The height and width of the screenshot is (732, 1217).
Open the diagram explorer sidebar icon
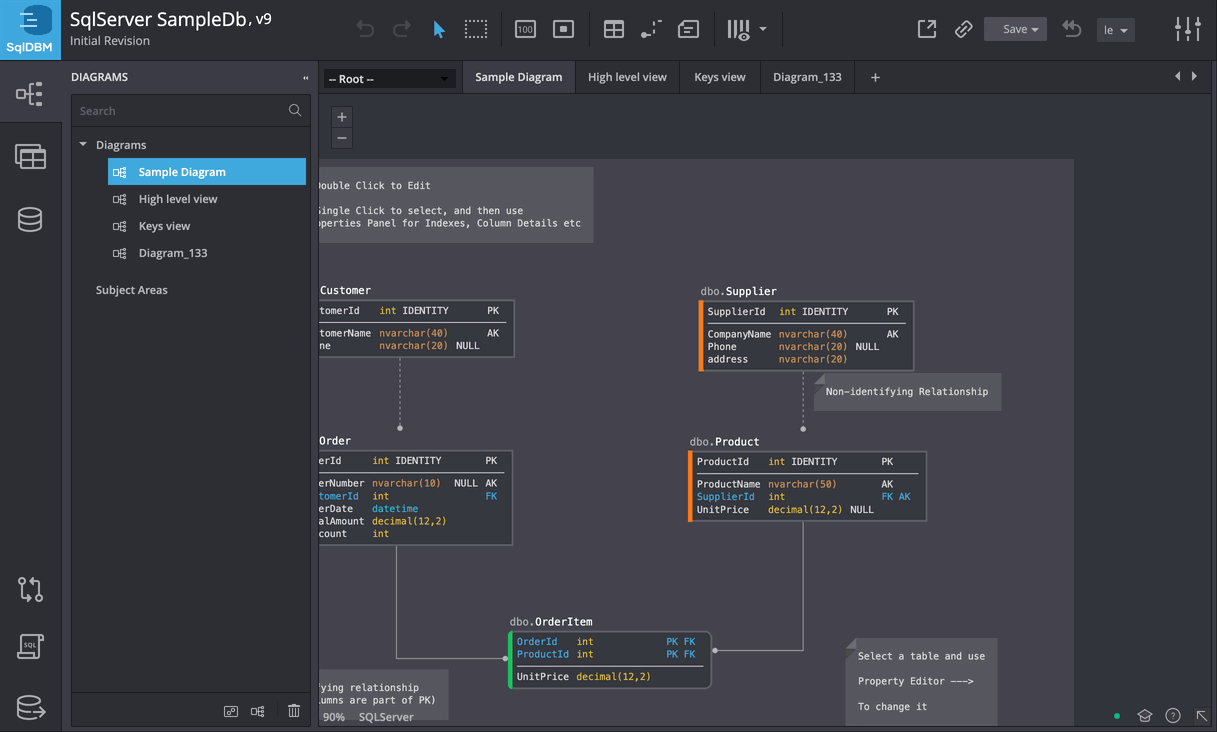(x=30, y=94)
